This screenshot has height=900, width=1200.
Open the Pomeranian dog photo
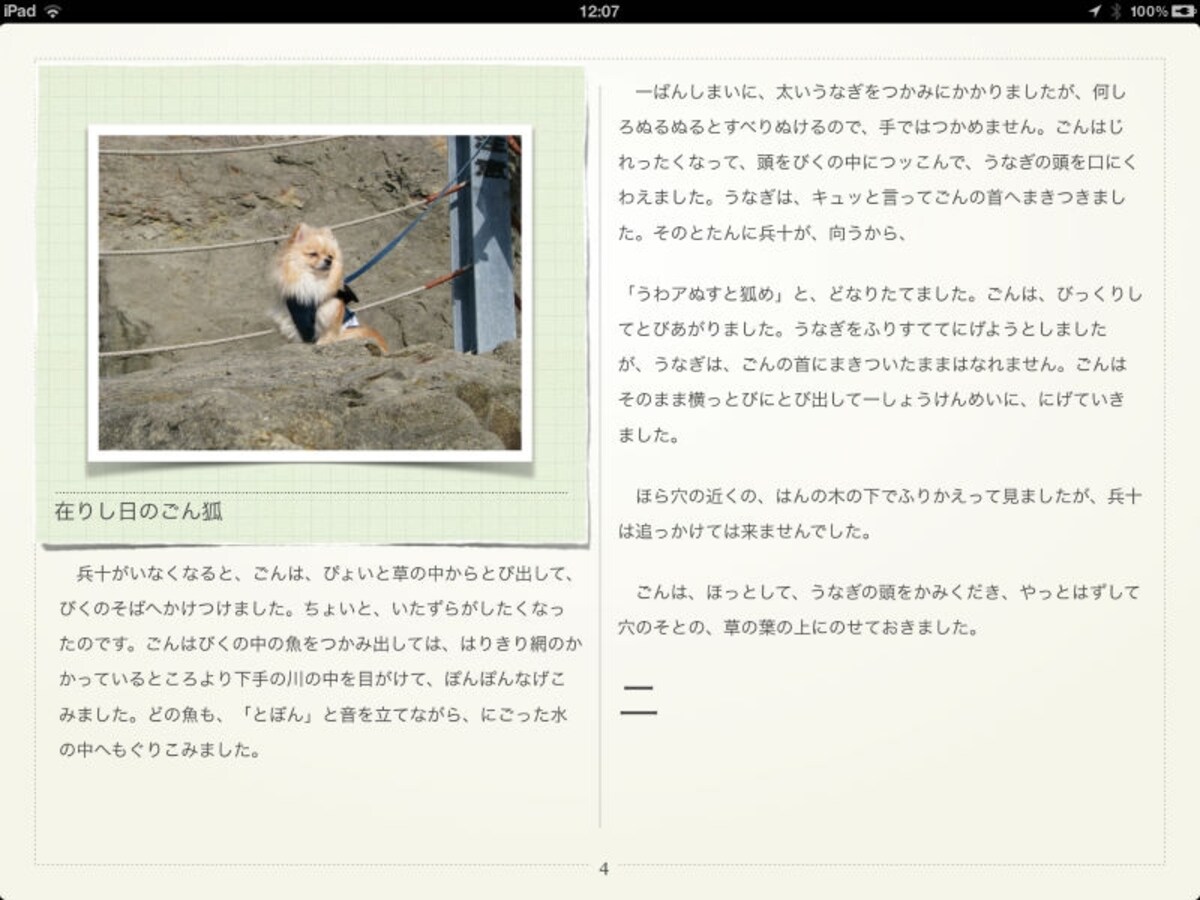pos(310,293)
